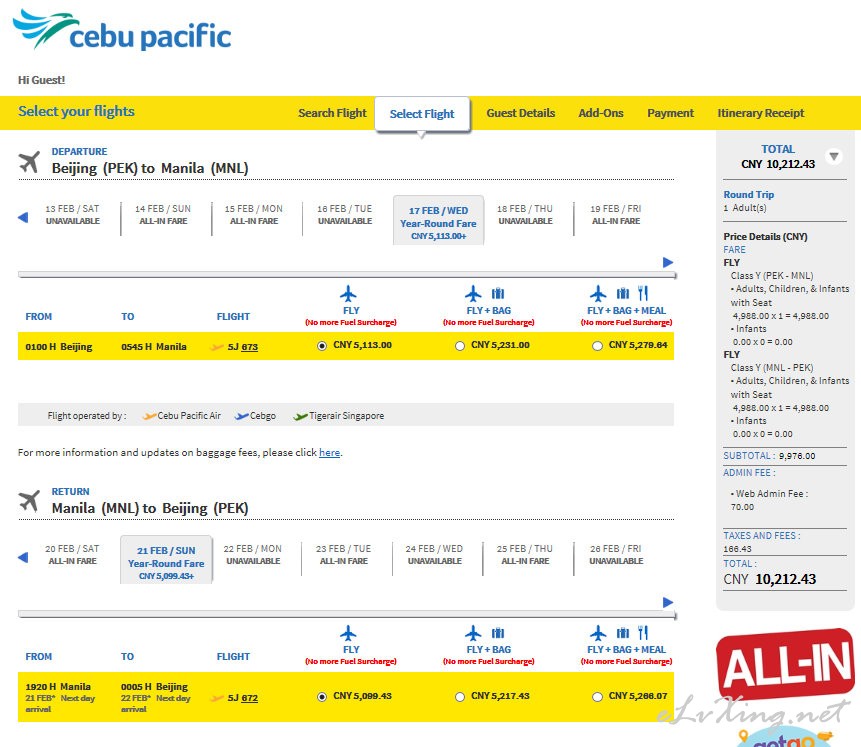Image resolution: width=861 pixels, height=747 pixels.
Task: Click the TAXES AND FEES label
Action: click(762, 536)
